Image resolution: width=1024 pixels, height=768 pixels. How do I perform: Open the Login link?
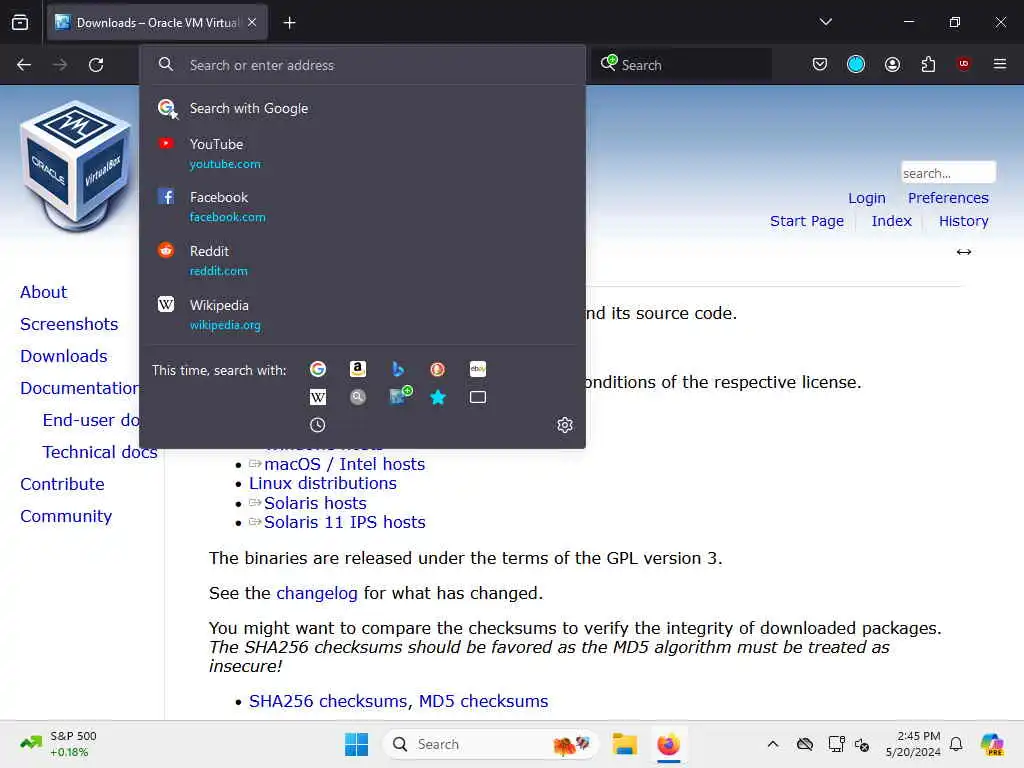(867, 198)
